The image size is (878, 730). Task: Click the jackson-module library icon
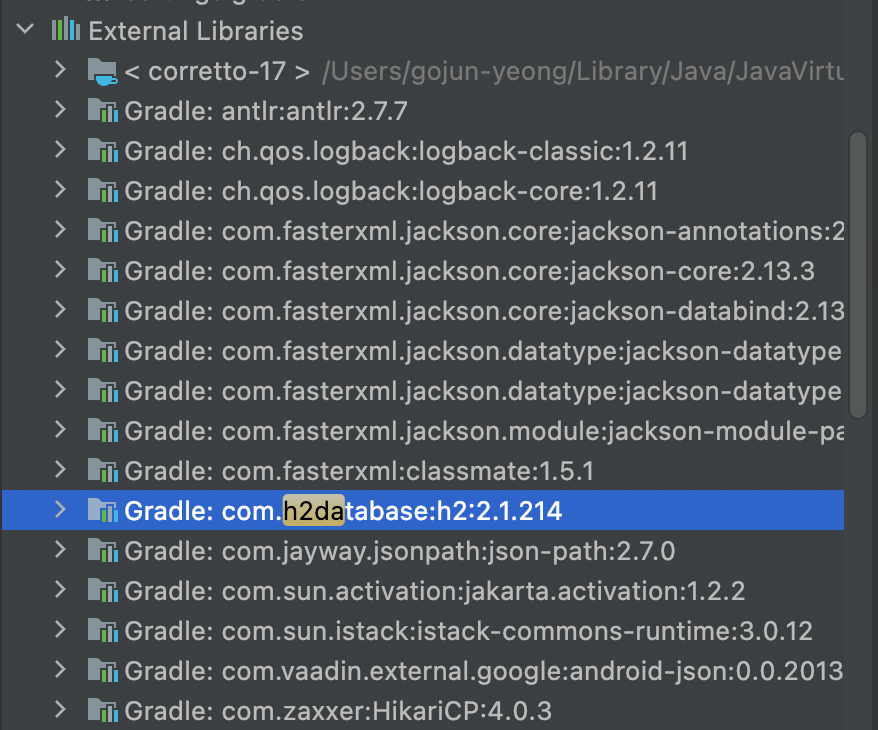(x=102, y=430)
